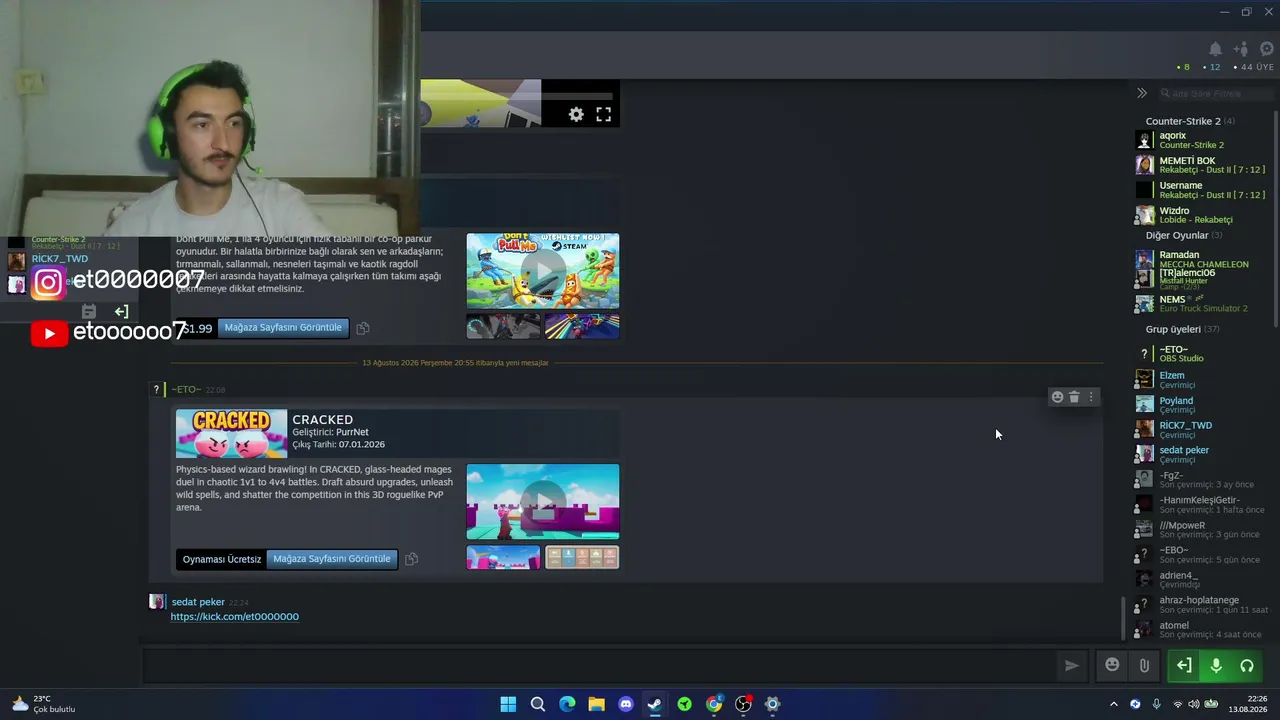
Task: Delete the ~ETO~ CRACKED message
Action: click(x=1074, y=397)
